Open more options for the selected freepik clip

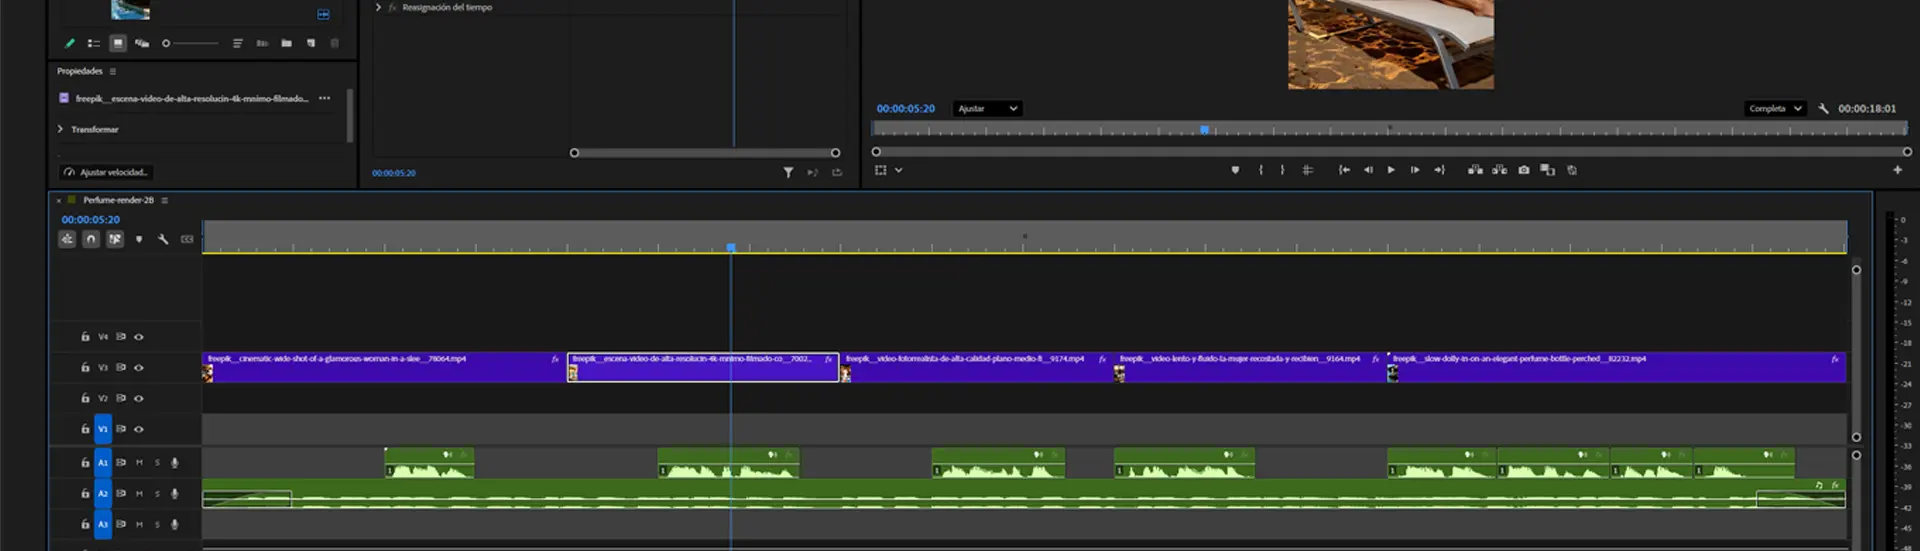pos(324,98)
